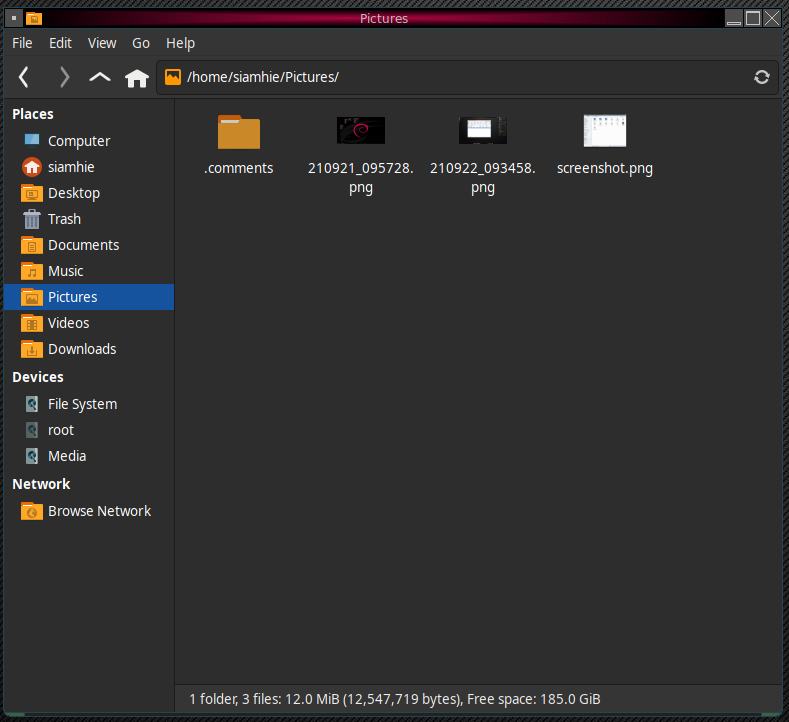Click the /home/siamhie/Pictures/ path field
Viewport: 789px width, 722px height.
467,77
